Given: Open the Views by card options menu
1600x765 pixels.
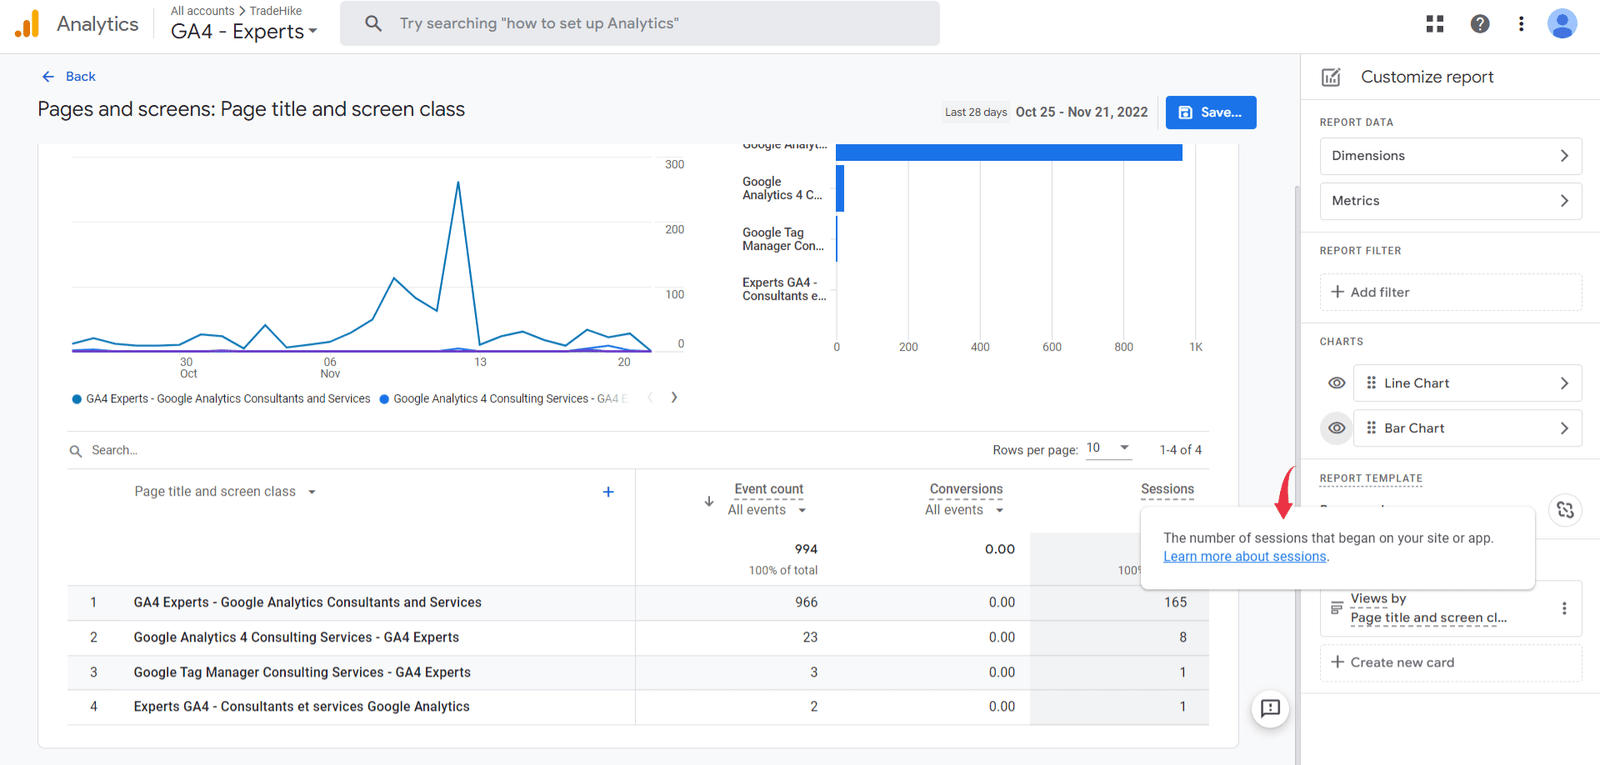Looking at the screenshot, I should (1564, 608).
